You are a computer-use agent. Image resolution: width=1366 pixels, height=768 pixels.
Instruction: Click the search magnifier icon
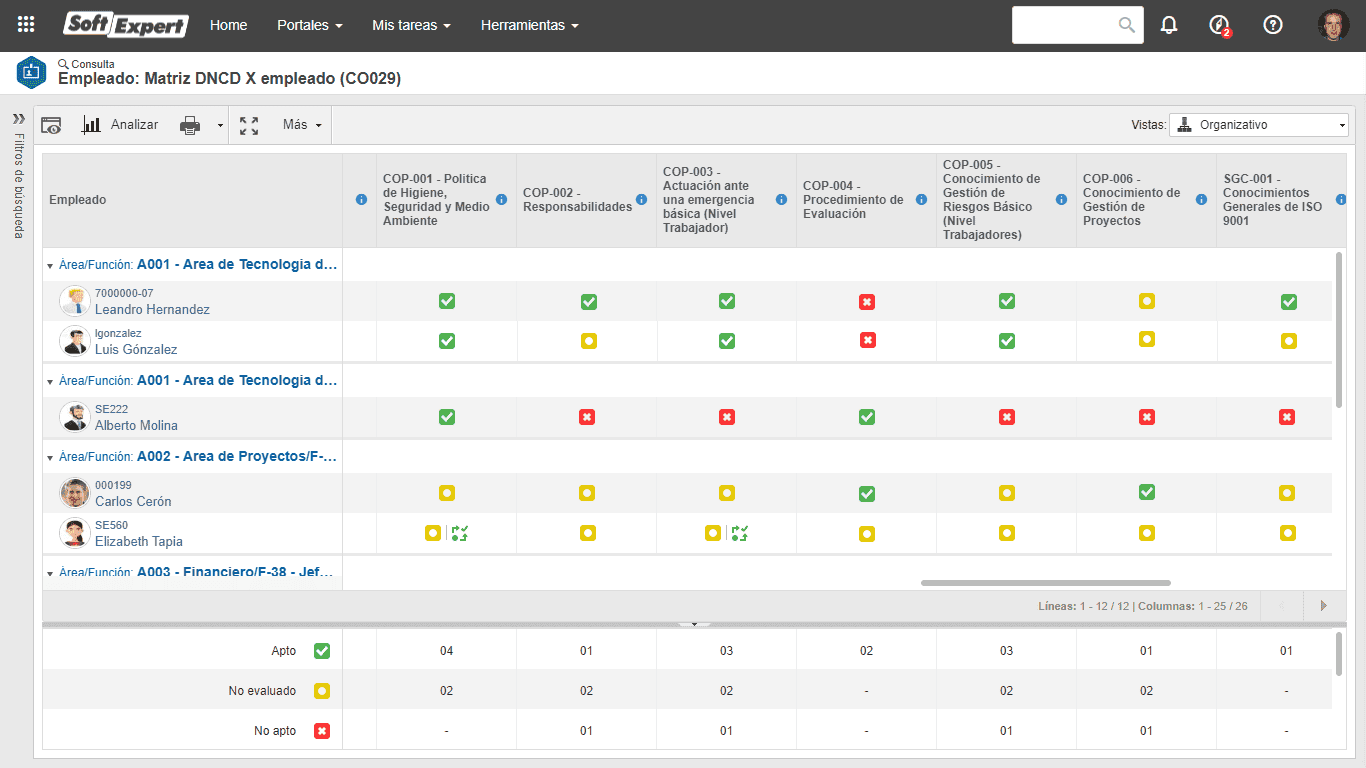click(x=1127, y=25)
